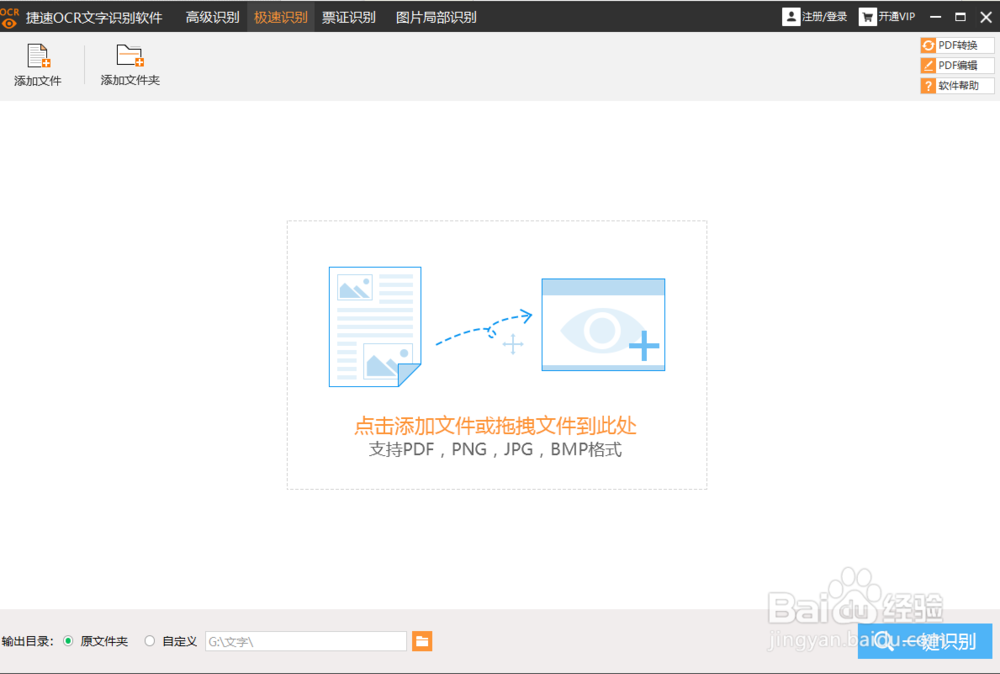
Task: Select the 原文件夹 output radio button
Action: (68, 641)
